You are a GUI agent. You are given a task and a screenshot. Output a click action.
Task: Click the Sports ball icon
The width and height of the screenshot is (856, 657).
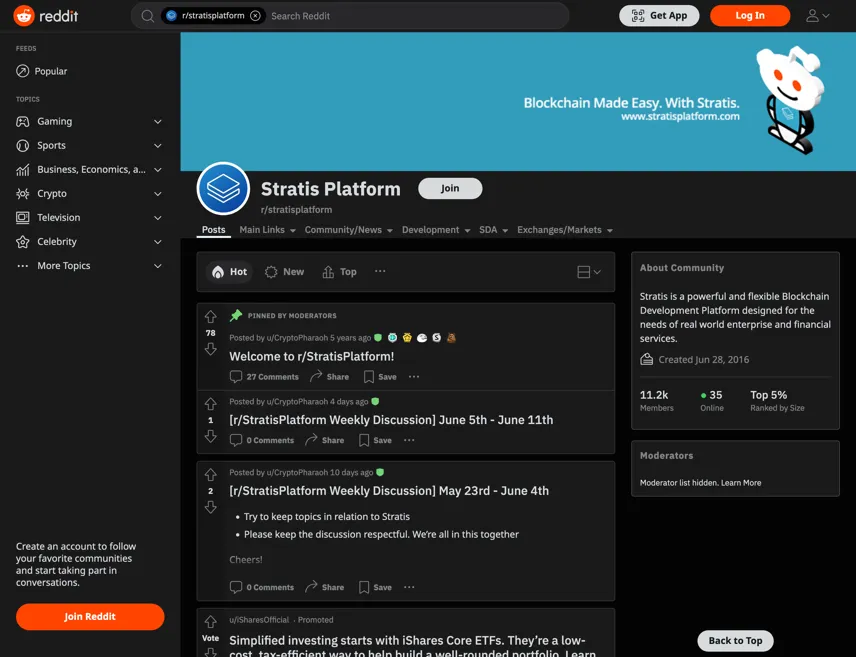pyautogui.click(x=22, y=145)
